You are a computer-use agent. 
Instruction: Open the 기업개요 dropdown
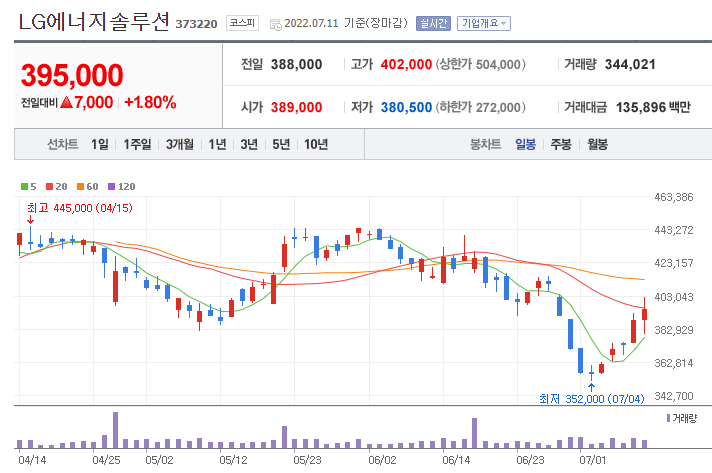click(484, 23)
